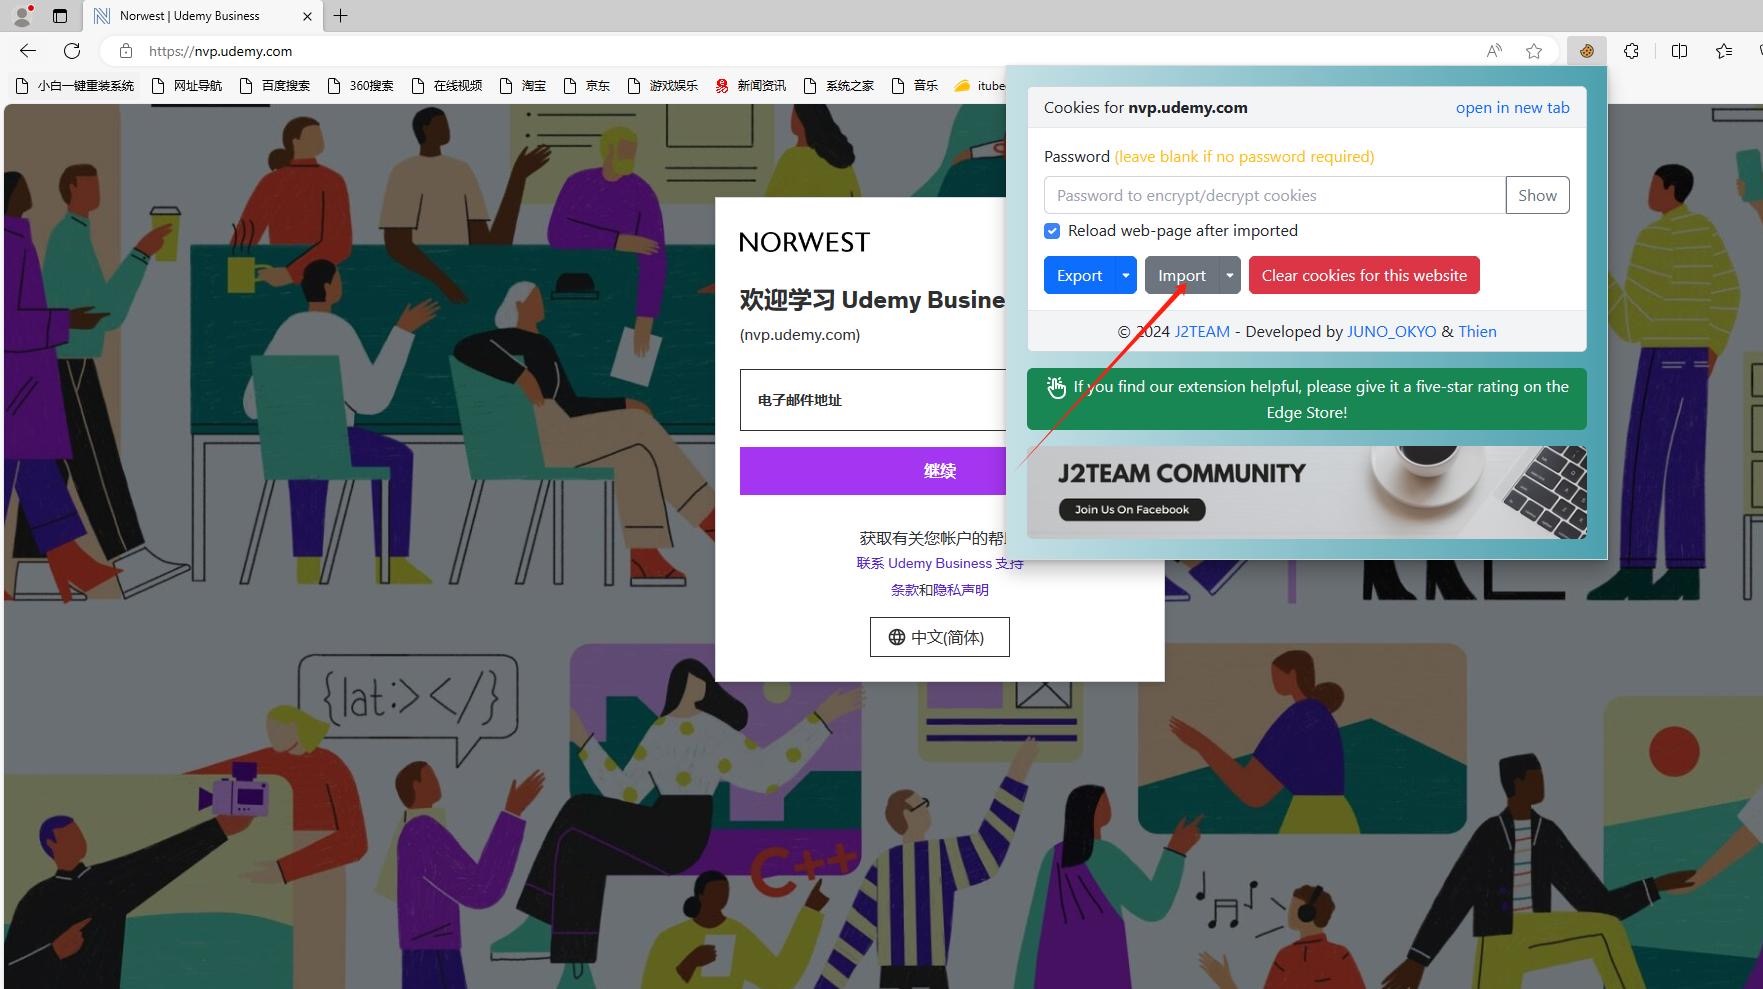Open the 条款和隐私声明 link

coord(940,590)
